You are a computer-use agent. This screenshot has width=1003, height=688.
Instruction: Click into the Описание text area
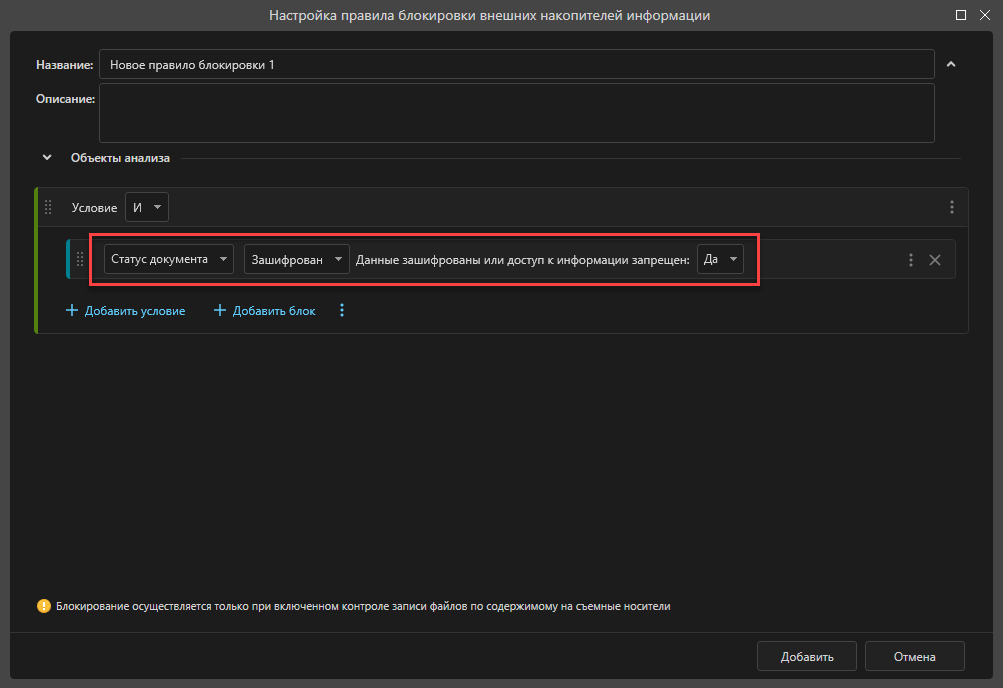[516, 113]
